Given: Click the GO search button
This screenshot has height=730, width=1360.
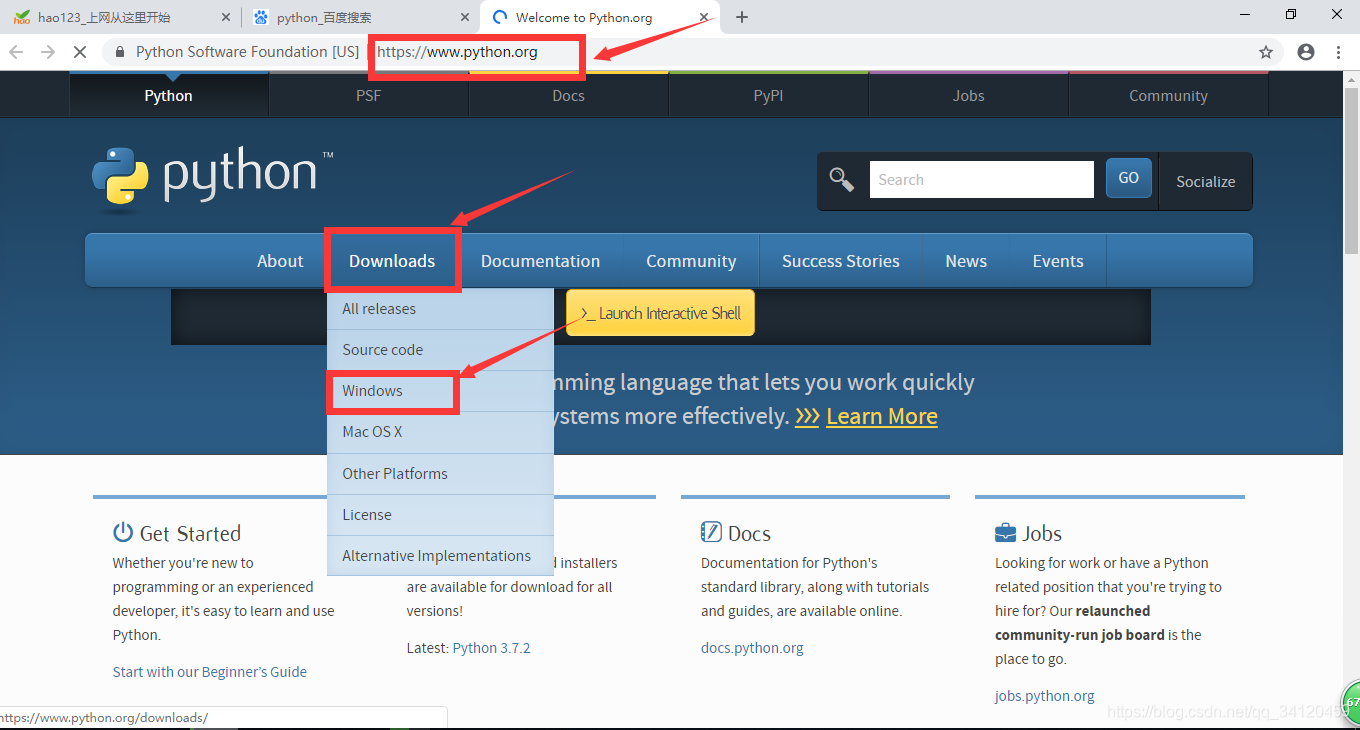Looking at the screenshot, I should tap(1129, 178).
